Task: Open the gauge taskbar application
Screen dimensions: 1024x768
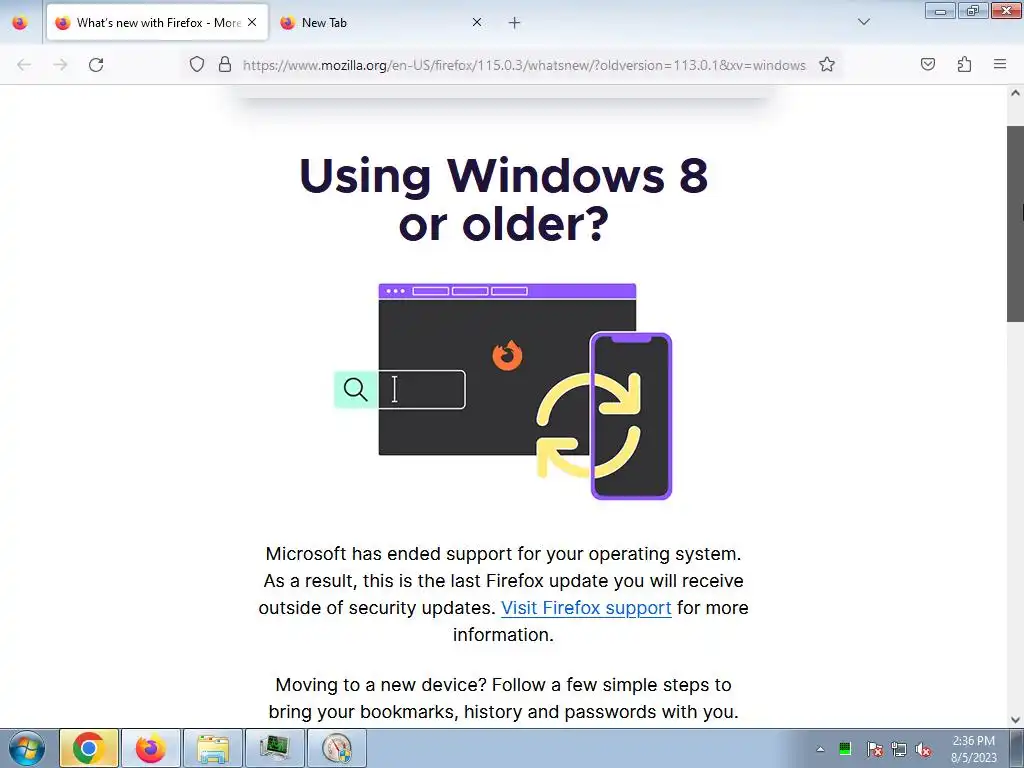Action: (x=337, y=748)
